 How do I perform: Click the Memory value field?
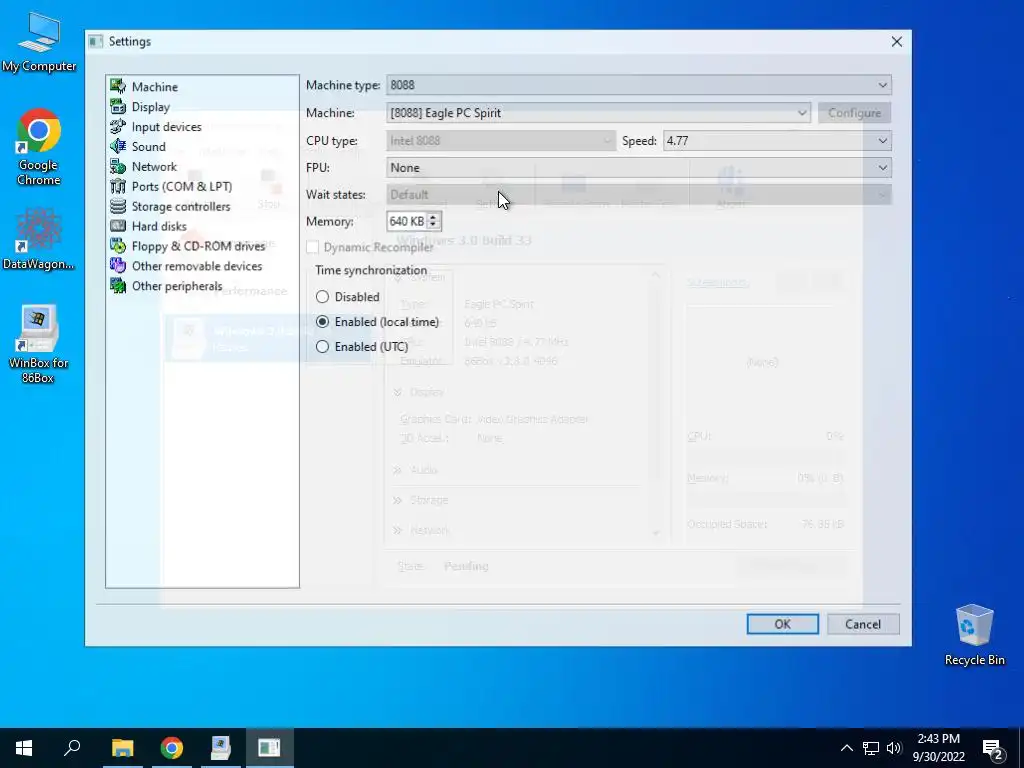pos(407,221)
